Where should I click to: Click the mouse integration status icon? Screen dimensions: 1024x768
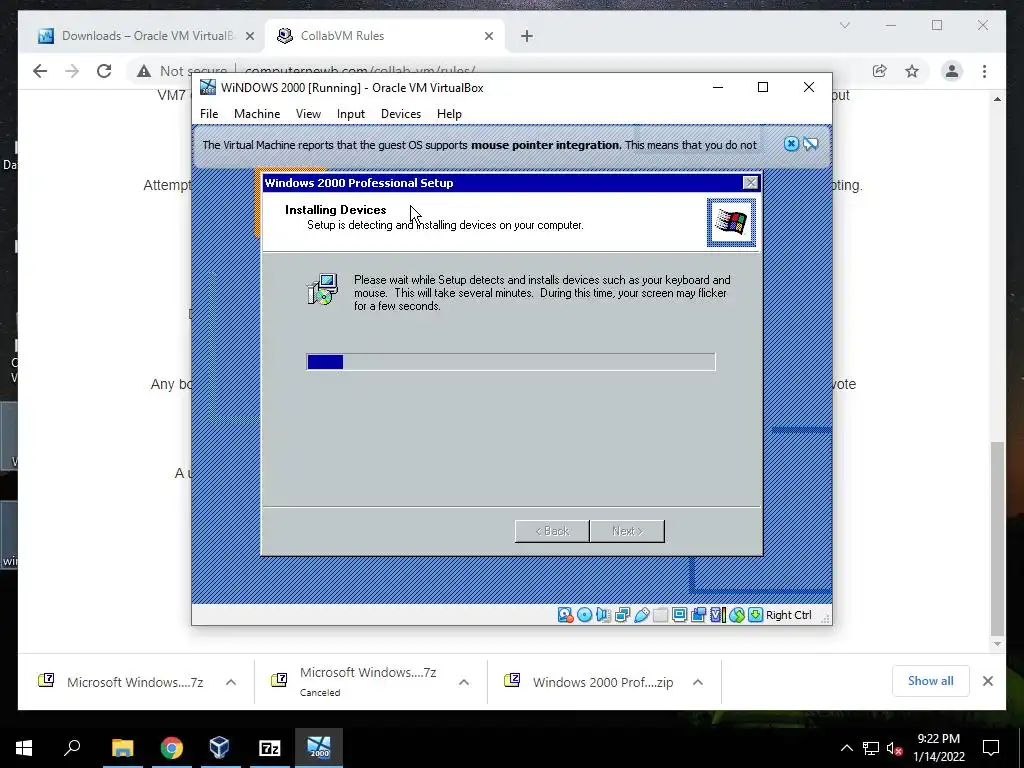[x=737, y=615]
